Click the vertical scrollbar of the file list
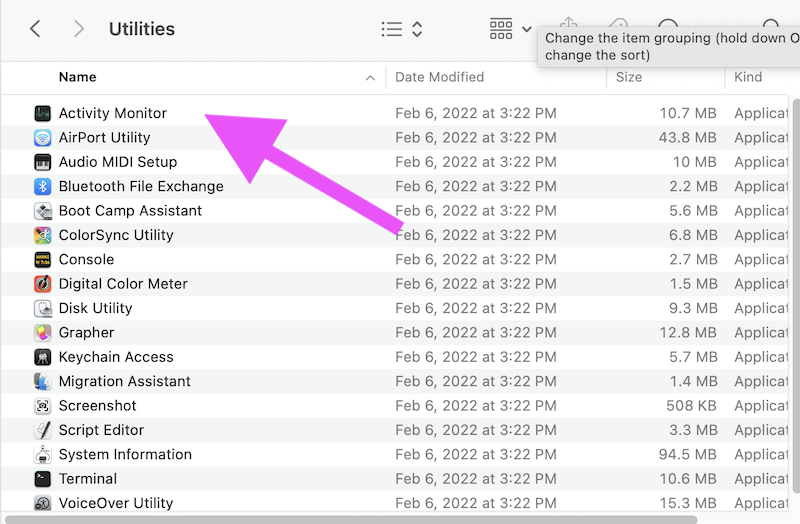 tap(796, 296)
